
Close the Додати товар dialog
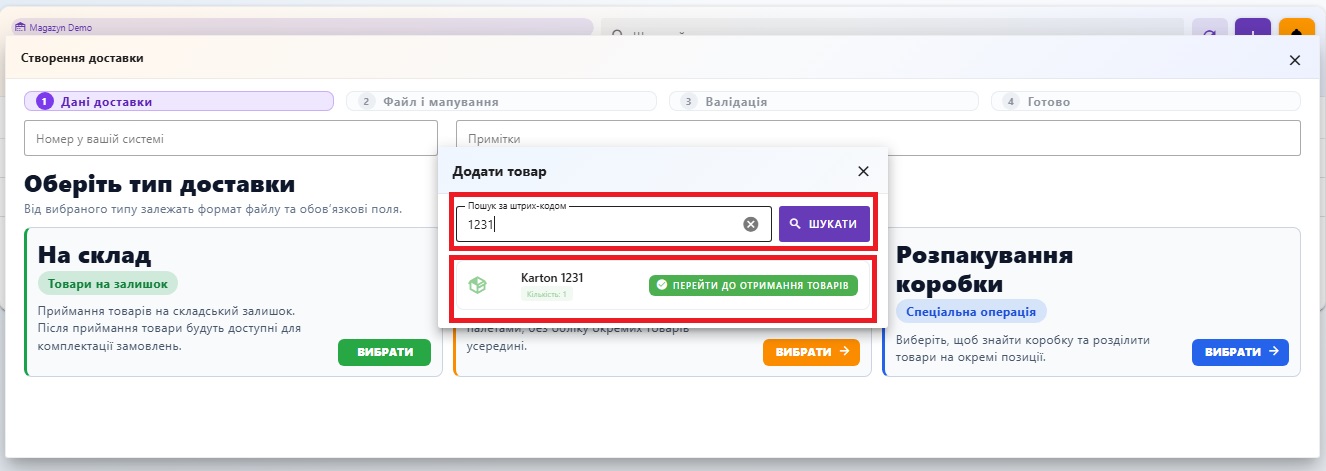[x=864, y=172]
